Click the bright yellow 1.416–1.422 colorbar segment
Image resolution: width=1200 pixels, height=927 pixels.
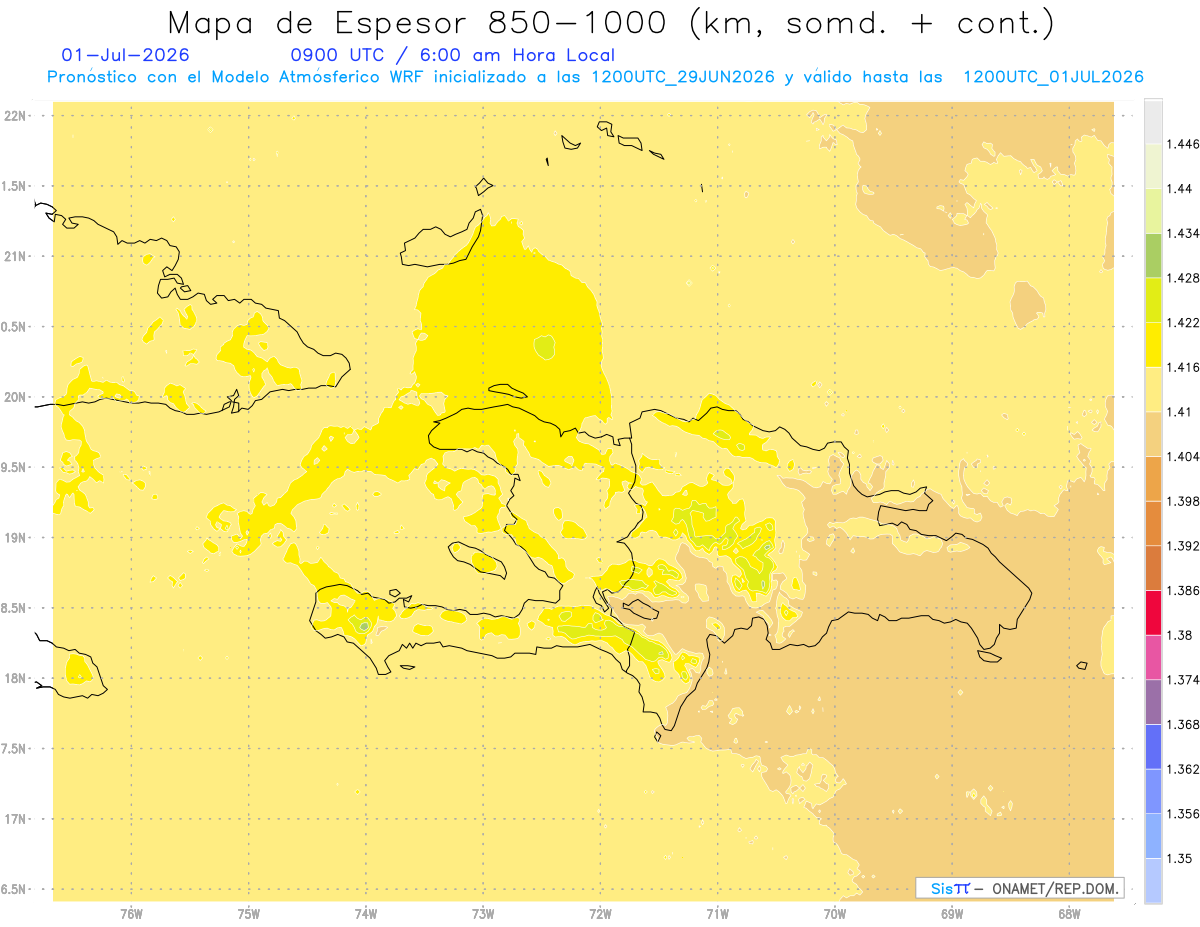(1153, 345)
